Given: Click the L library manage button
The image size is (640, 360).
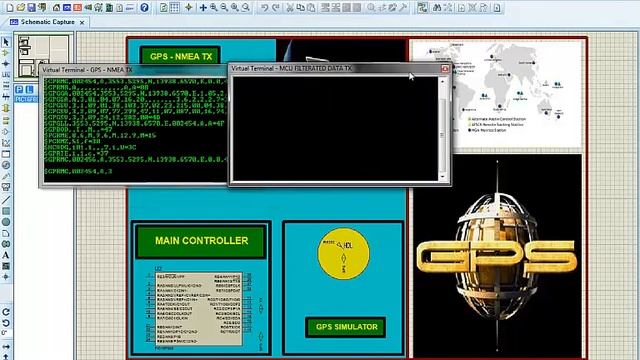Looking at the screenshot, I should [x=29, y=89].
